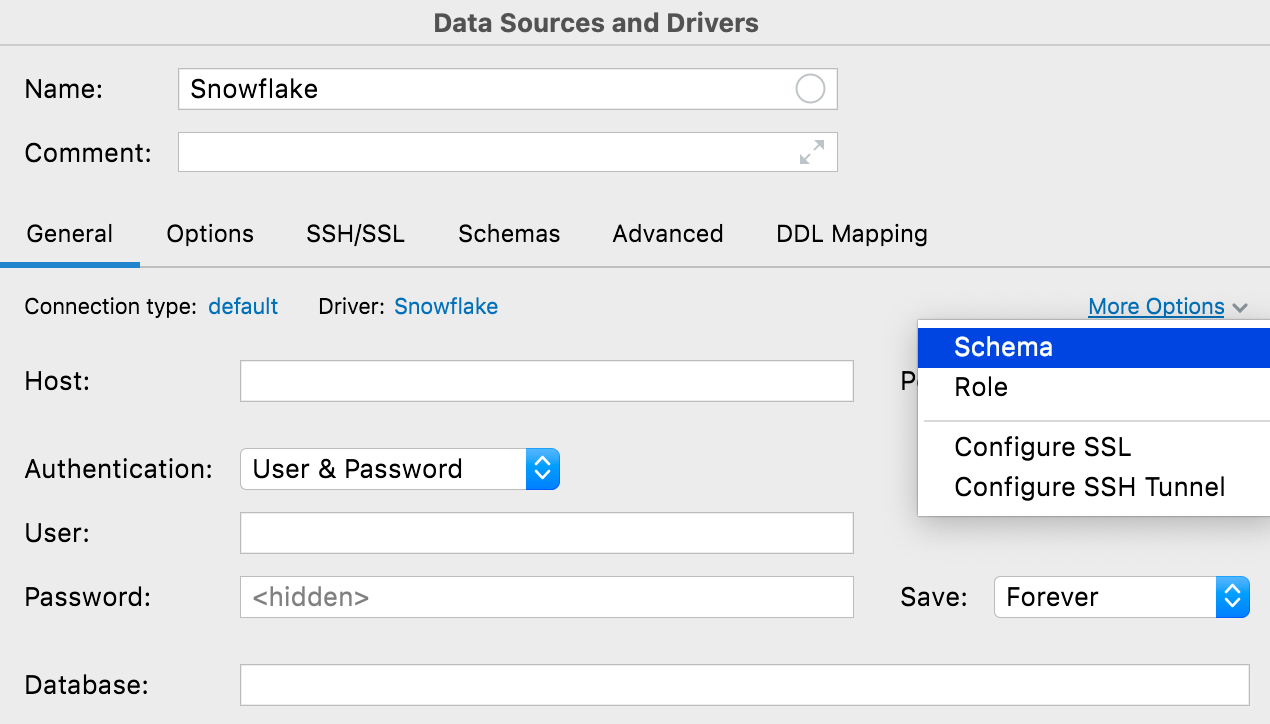
Task: Focus the Password field
Action: click(x=546, y=597)
